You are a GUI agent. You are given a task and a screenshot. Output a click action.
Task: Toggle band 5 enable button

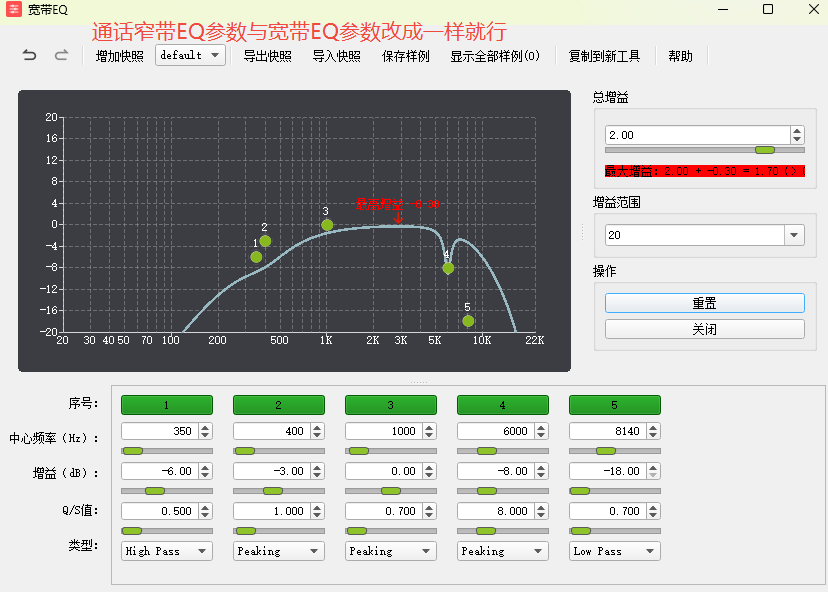[615, 405]
